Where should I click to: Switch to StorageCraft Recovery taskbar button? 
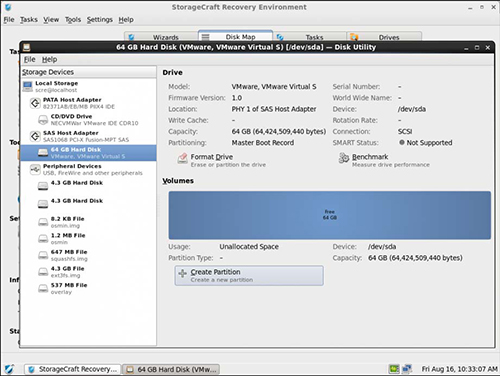[72, 369]
